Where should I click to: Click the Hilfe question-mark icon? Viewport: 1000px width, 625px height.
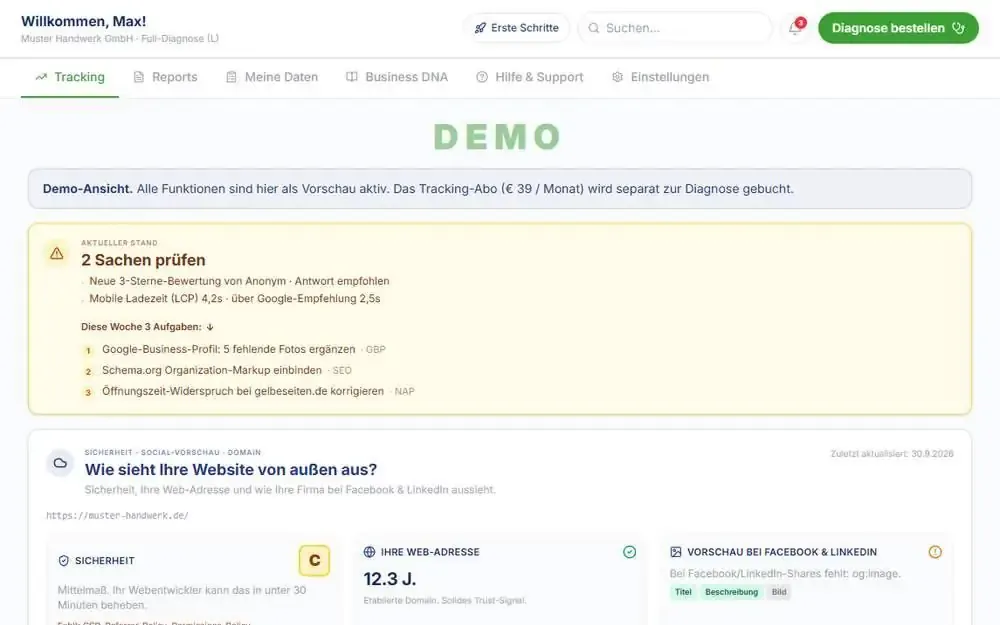[x=482, y=77]
